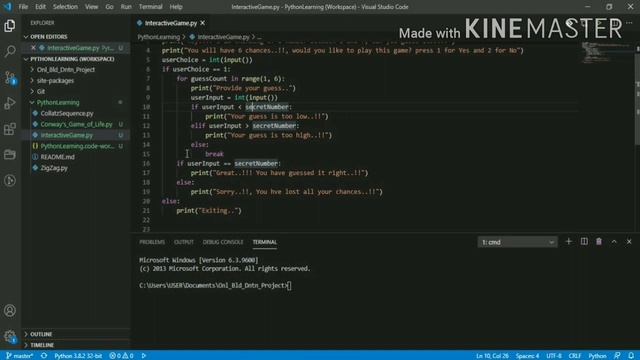This screenshot has width=640, height=360.
Task: Open the terminal selector dropdown 1: cmd
Action: click(x=517, y=242)
